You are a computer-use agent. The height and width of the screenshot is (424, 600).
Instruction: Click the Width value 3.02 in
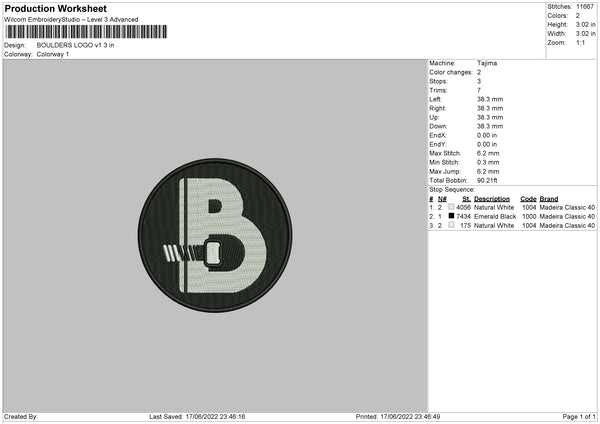pyautogui.click(x=585, y=34)
